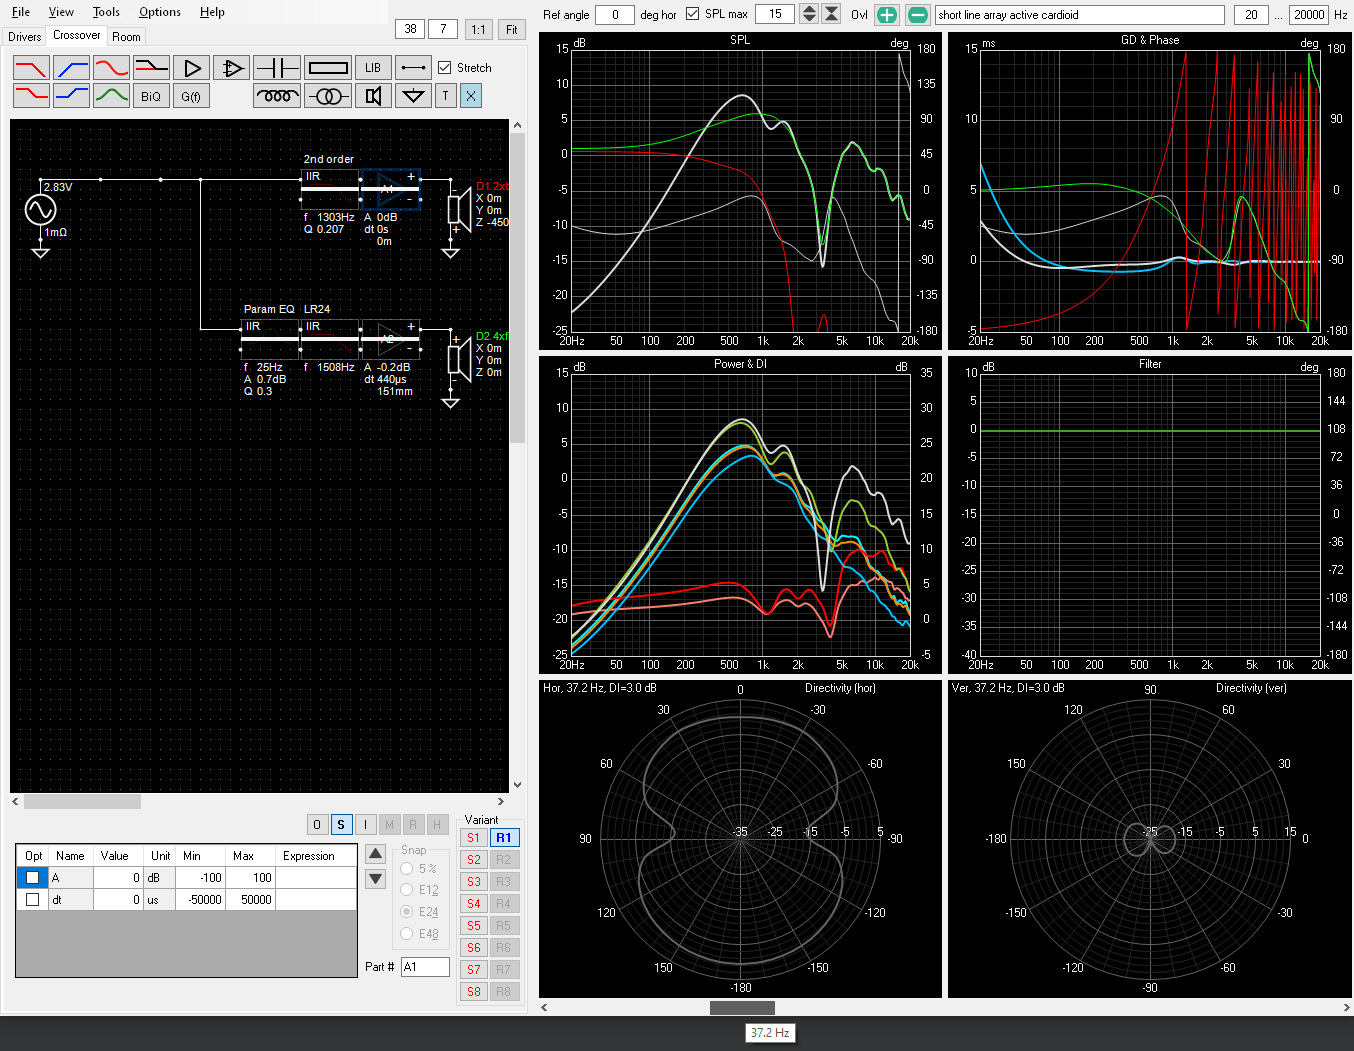Select the wire connection tool
Screen dimensions: 1354x1051
(413, 68)
